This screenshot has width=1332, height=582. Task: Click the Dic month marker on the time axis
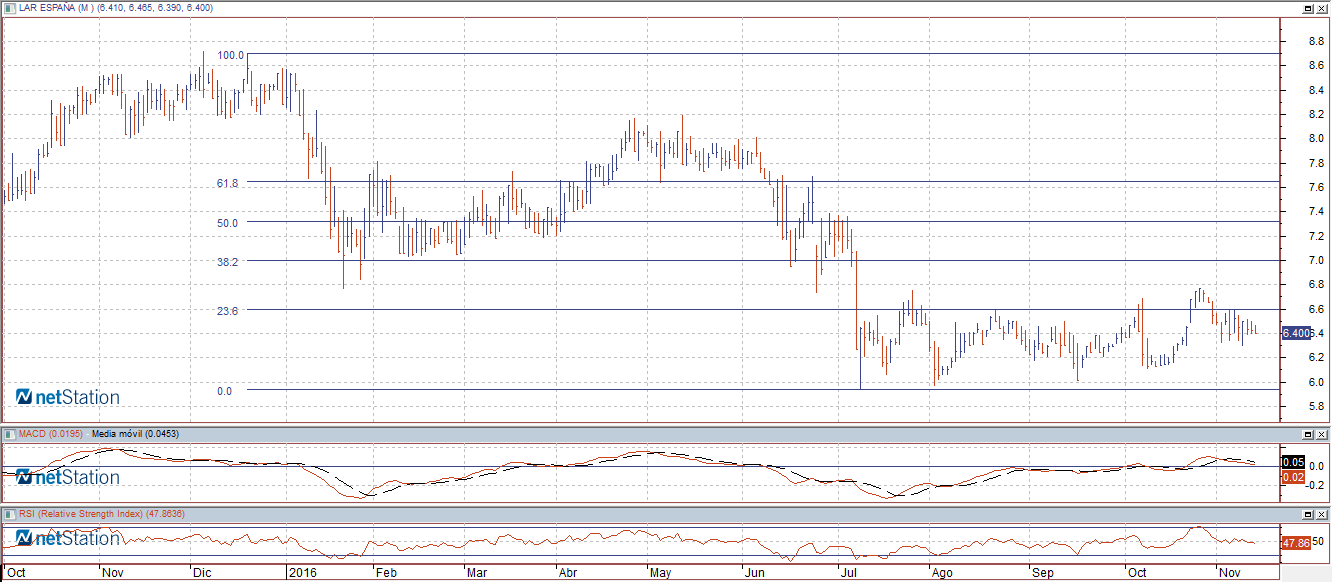tap(202, 574)
